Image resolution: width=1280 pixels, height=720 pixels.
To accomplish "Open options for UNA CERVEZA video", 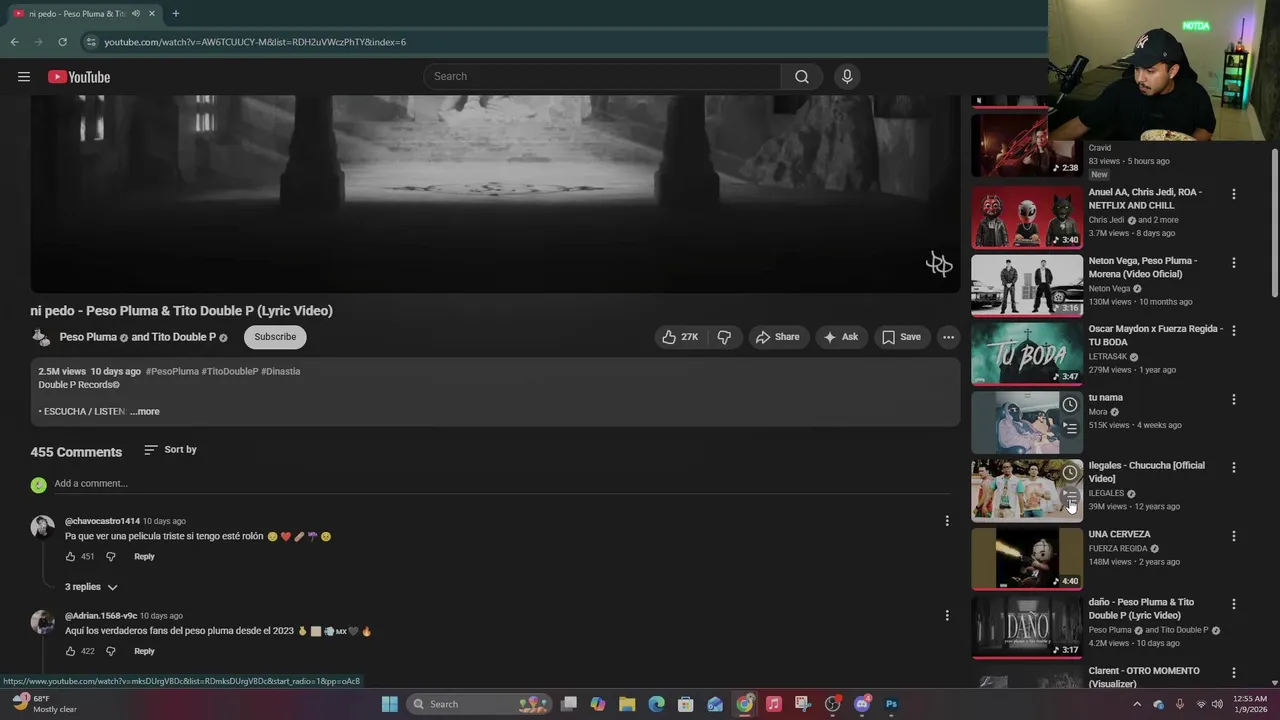I will tap(1233, 536).
